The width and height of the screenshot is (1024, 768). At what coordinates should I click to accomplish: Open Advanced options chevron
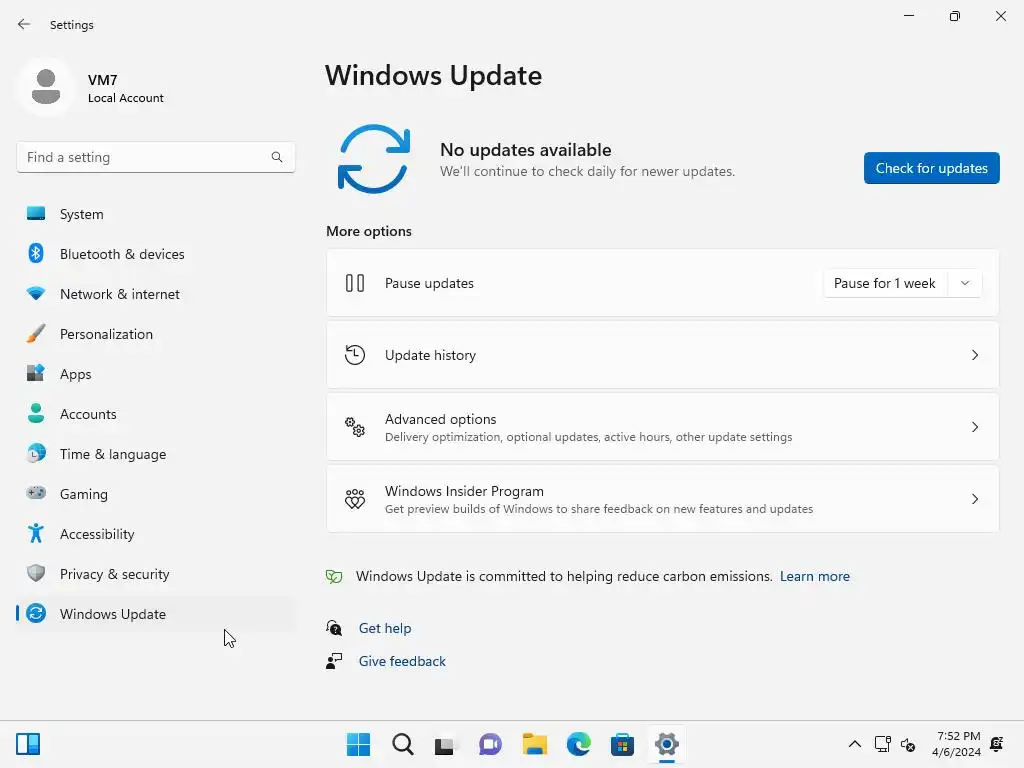974,427
